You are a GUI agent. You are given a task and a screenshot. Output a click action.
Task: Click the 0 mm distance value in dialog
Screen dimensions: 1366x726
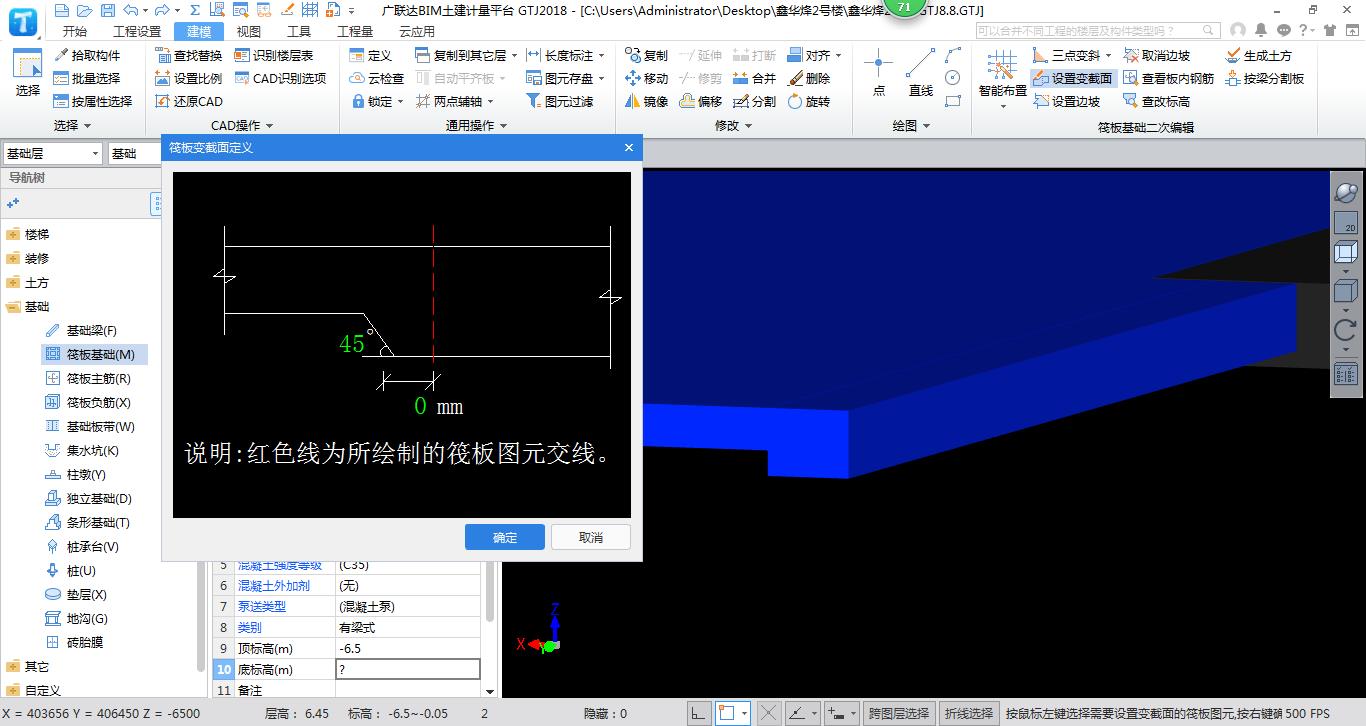point(420,405)
